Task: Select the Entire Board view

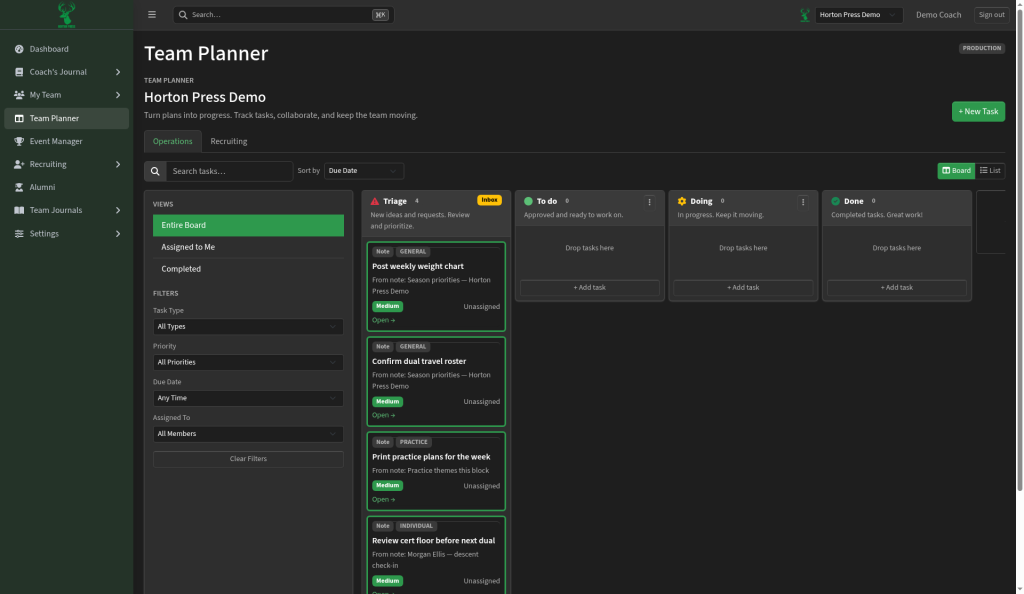Action: click(248, 225)
